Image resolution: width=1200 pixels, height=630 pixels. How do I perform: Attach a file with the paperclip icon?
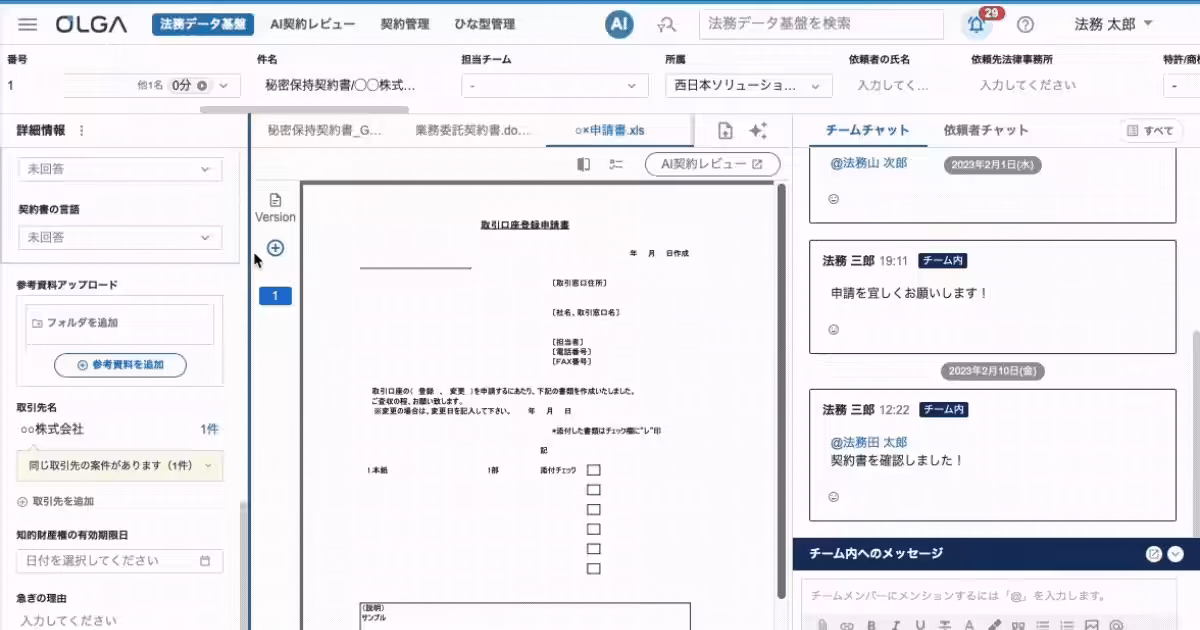pos(823,624)
